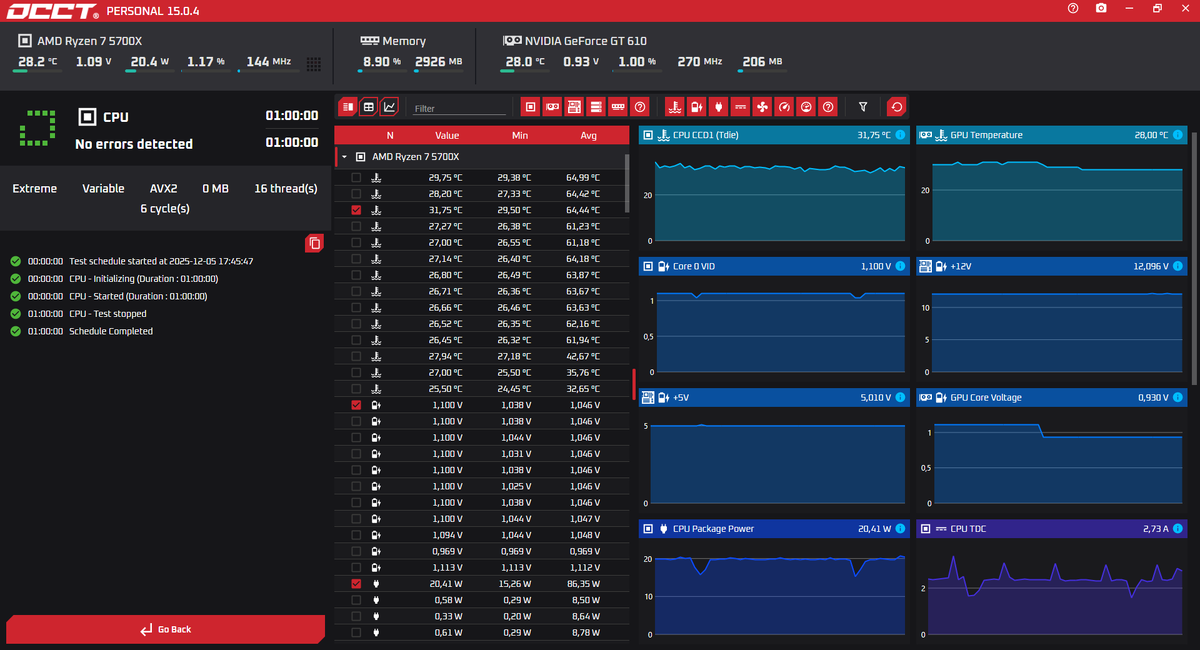The height and width of the screenshot is (650, 1200).
Task: Click the AVX2 instruction set label
Action: (x=164, y=188)
